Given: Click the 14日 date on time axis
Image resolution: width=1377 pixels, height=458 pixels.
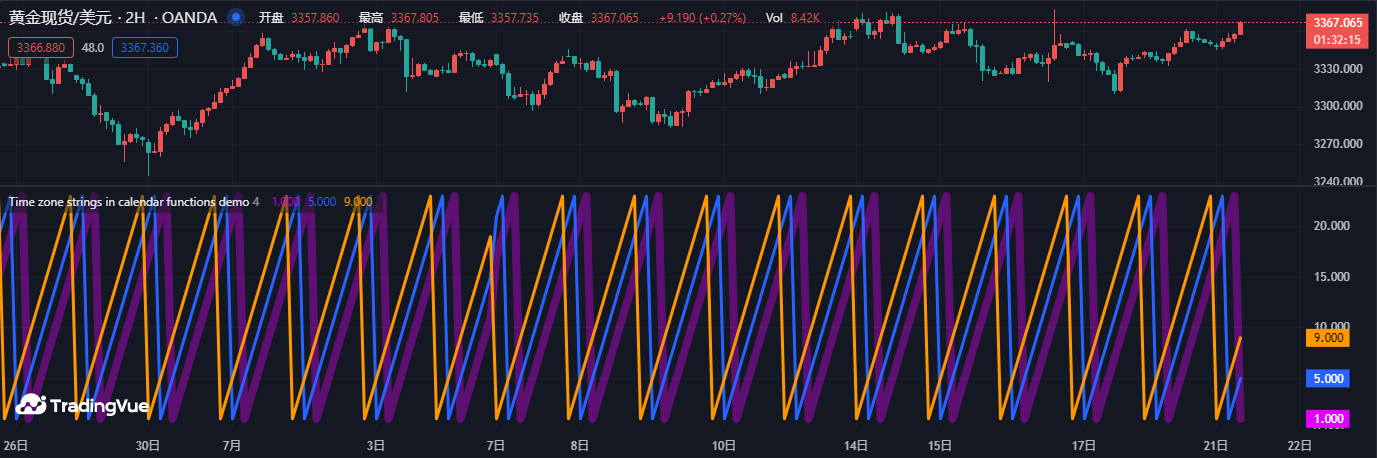Looking at the screenshot, I should click(853, 445).
